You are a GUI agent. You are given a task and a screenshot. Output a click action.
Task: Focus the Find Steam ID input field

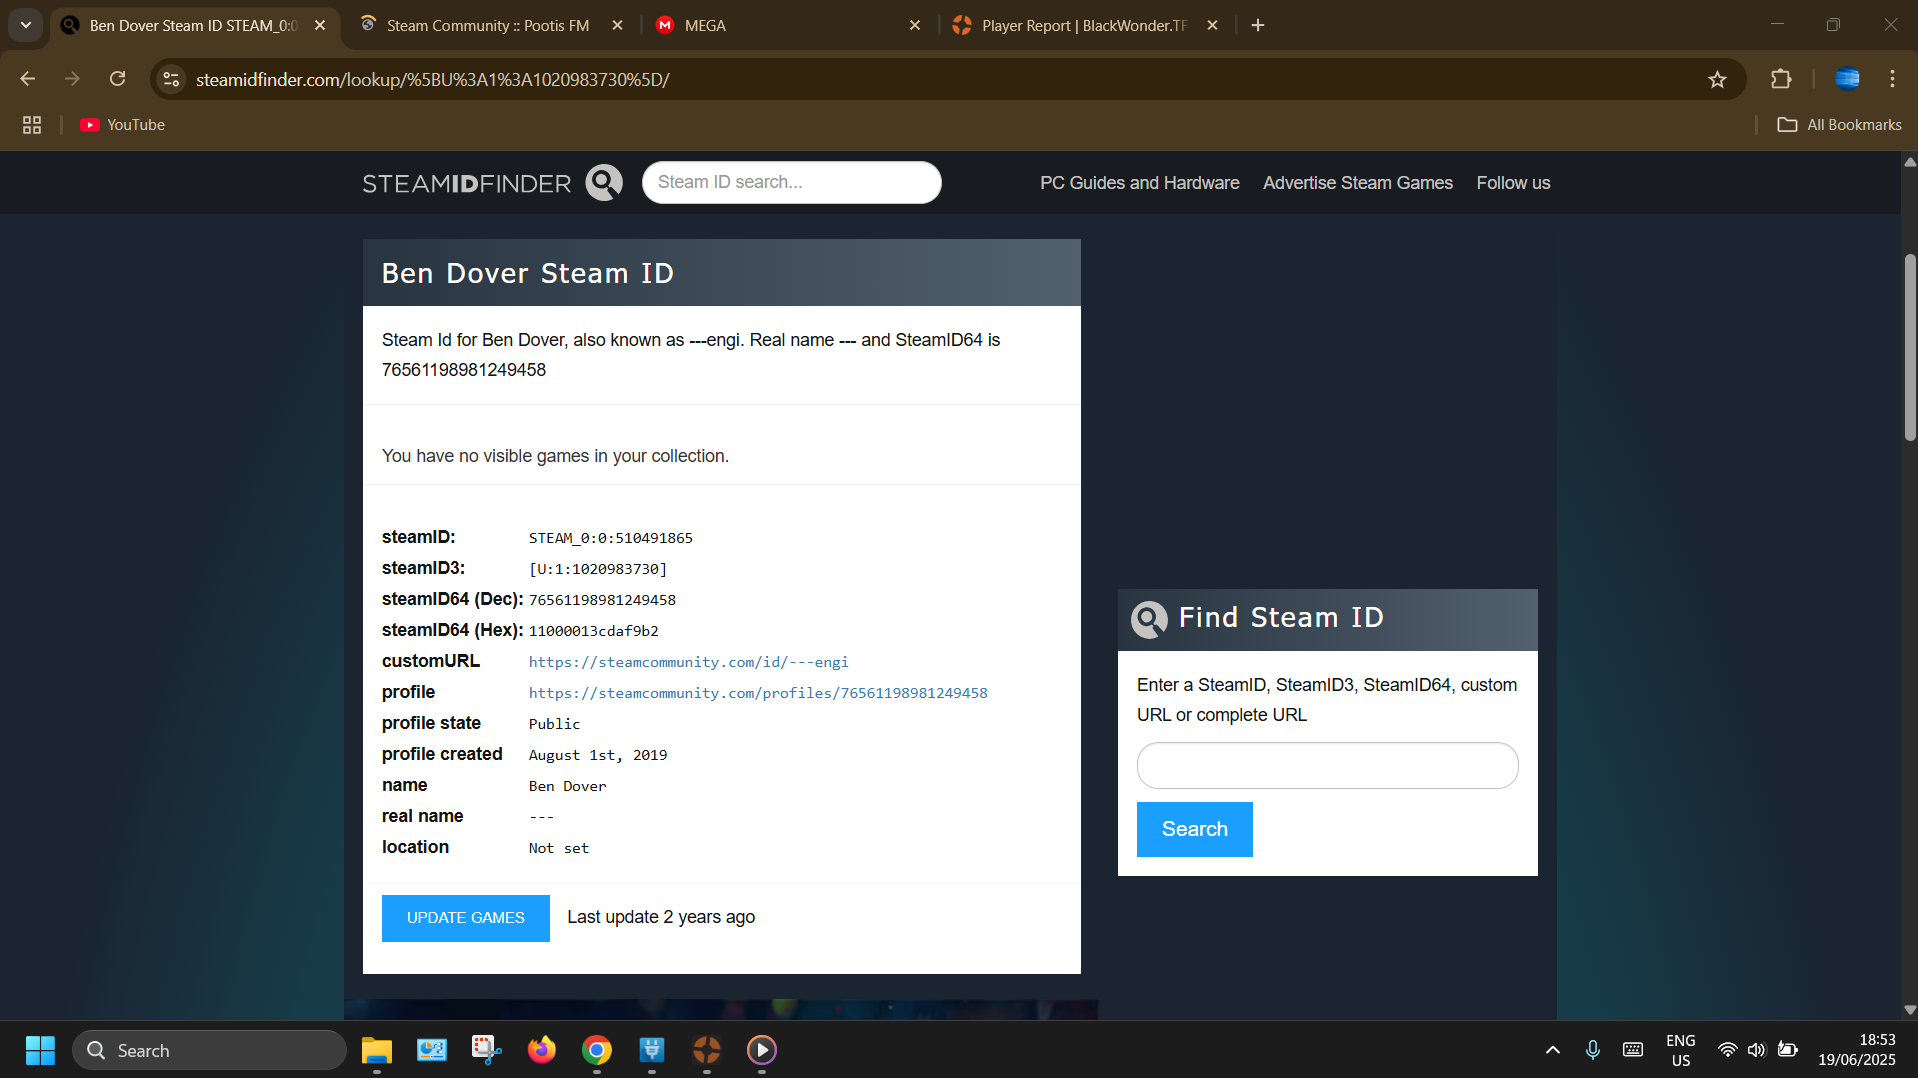(1327, 765)
